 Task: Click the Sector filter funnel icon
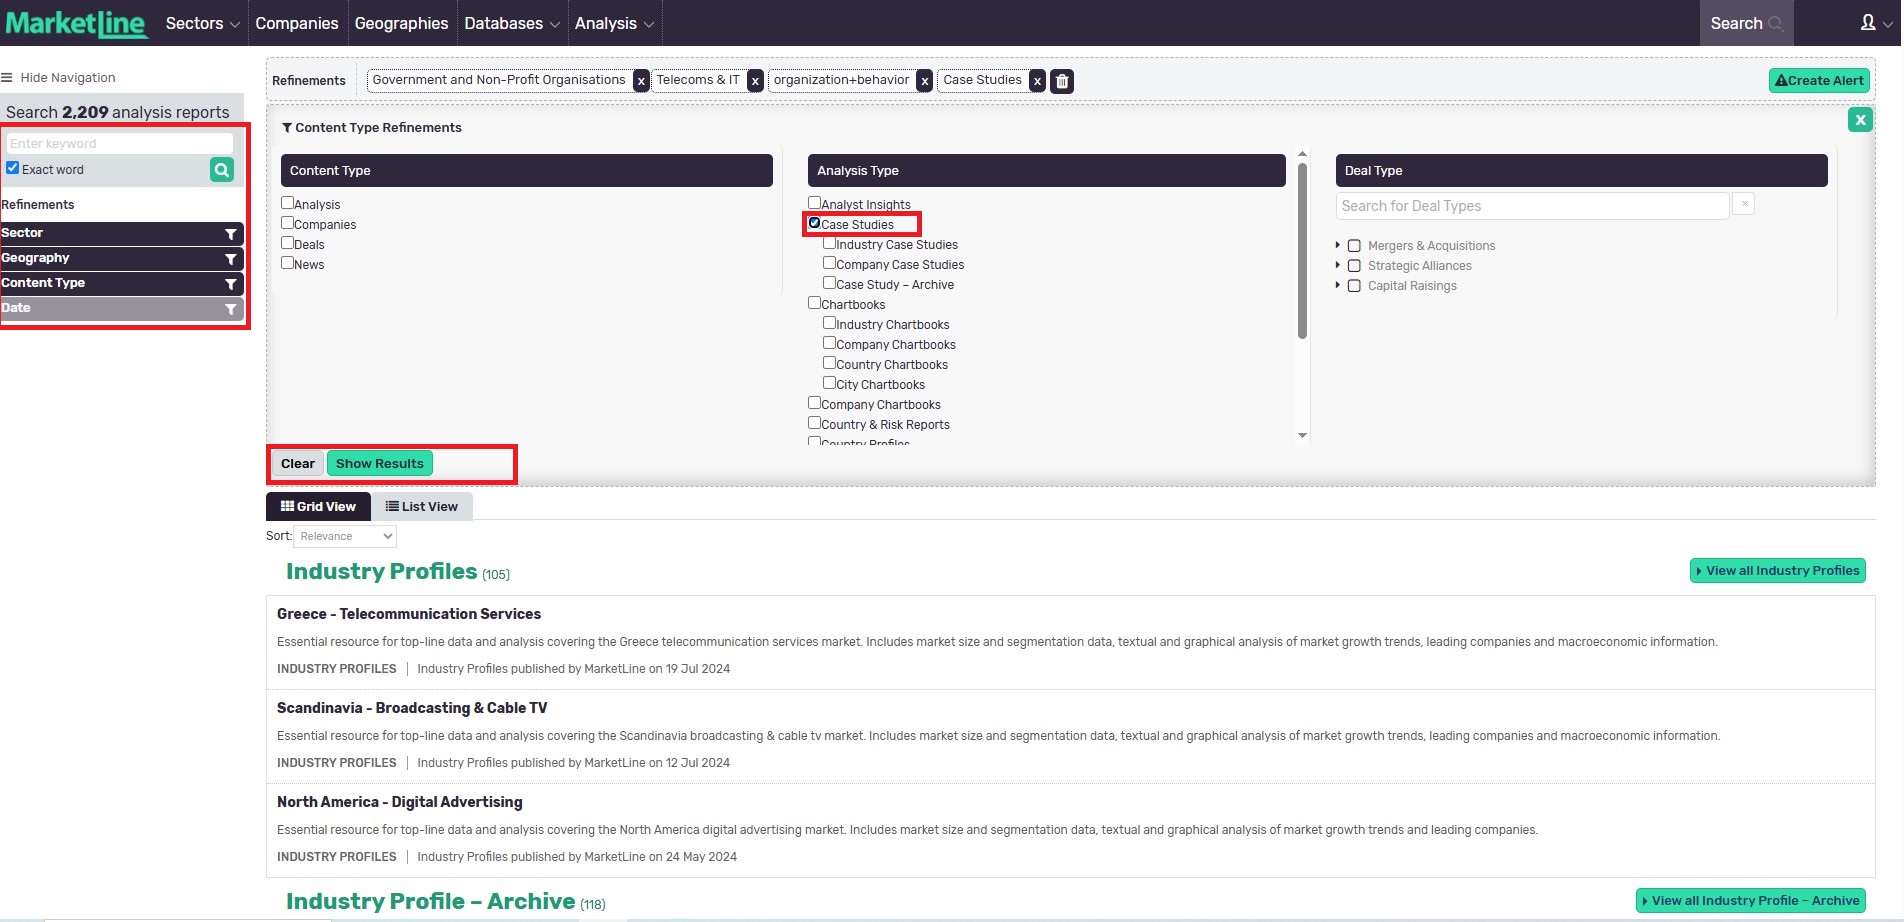(x=231, y=233)
